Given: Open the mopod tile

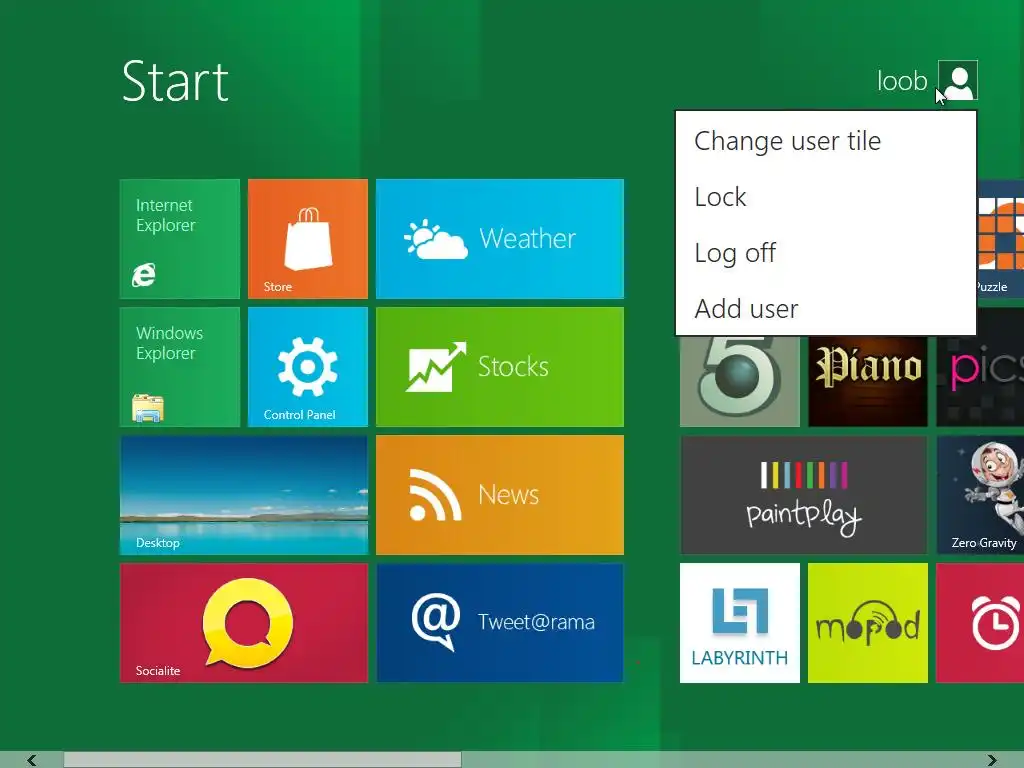Looking at the screenshot, I should click(868, 623).
